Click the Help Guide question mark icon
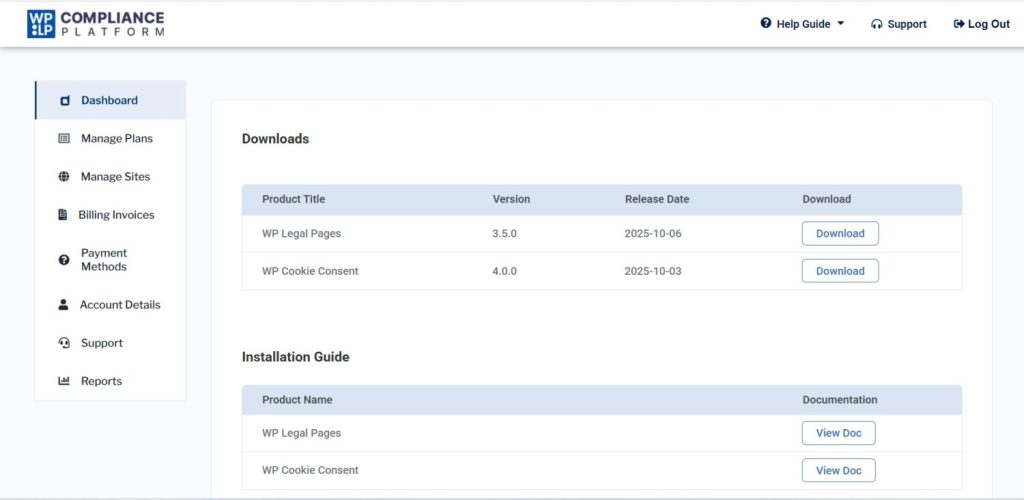The height and width of the screenshot is (500, 1024). (x=766, y=23)
